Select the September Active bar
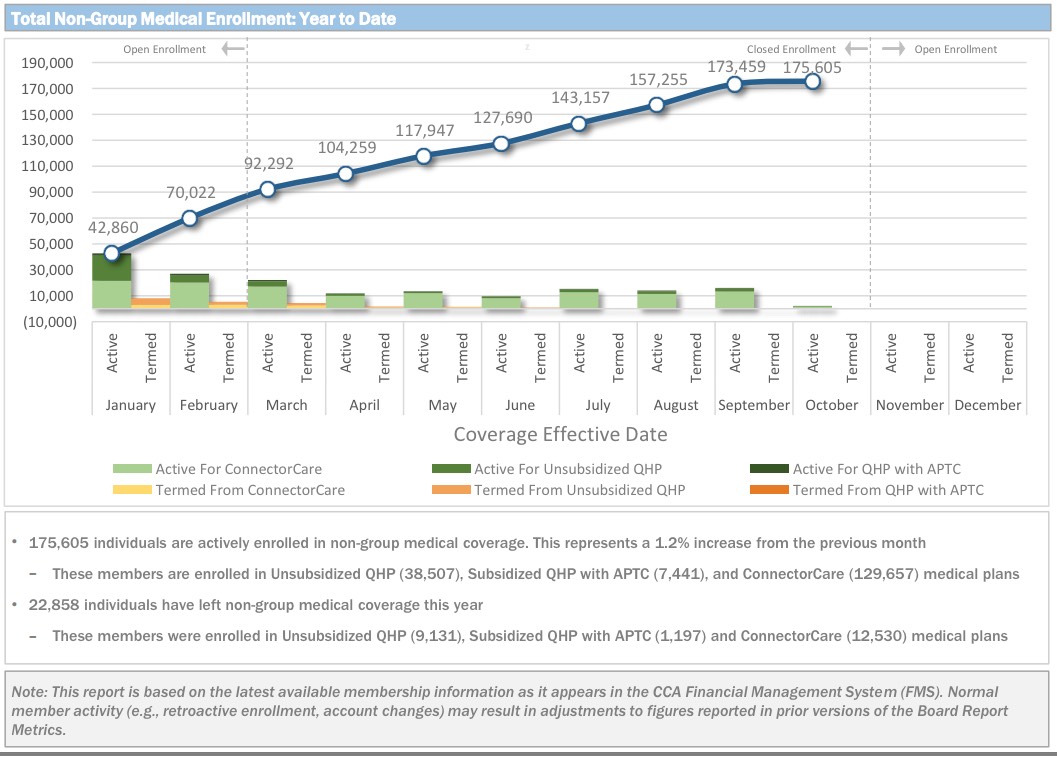The width and height of the screenshot is (1057, 763). pos(735,298)
